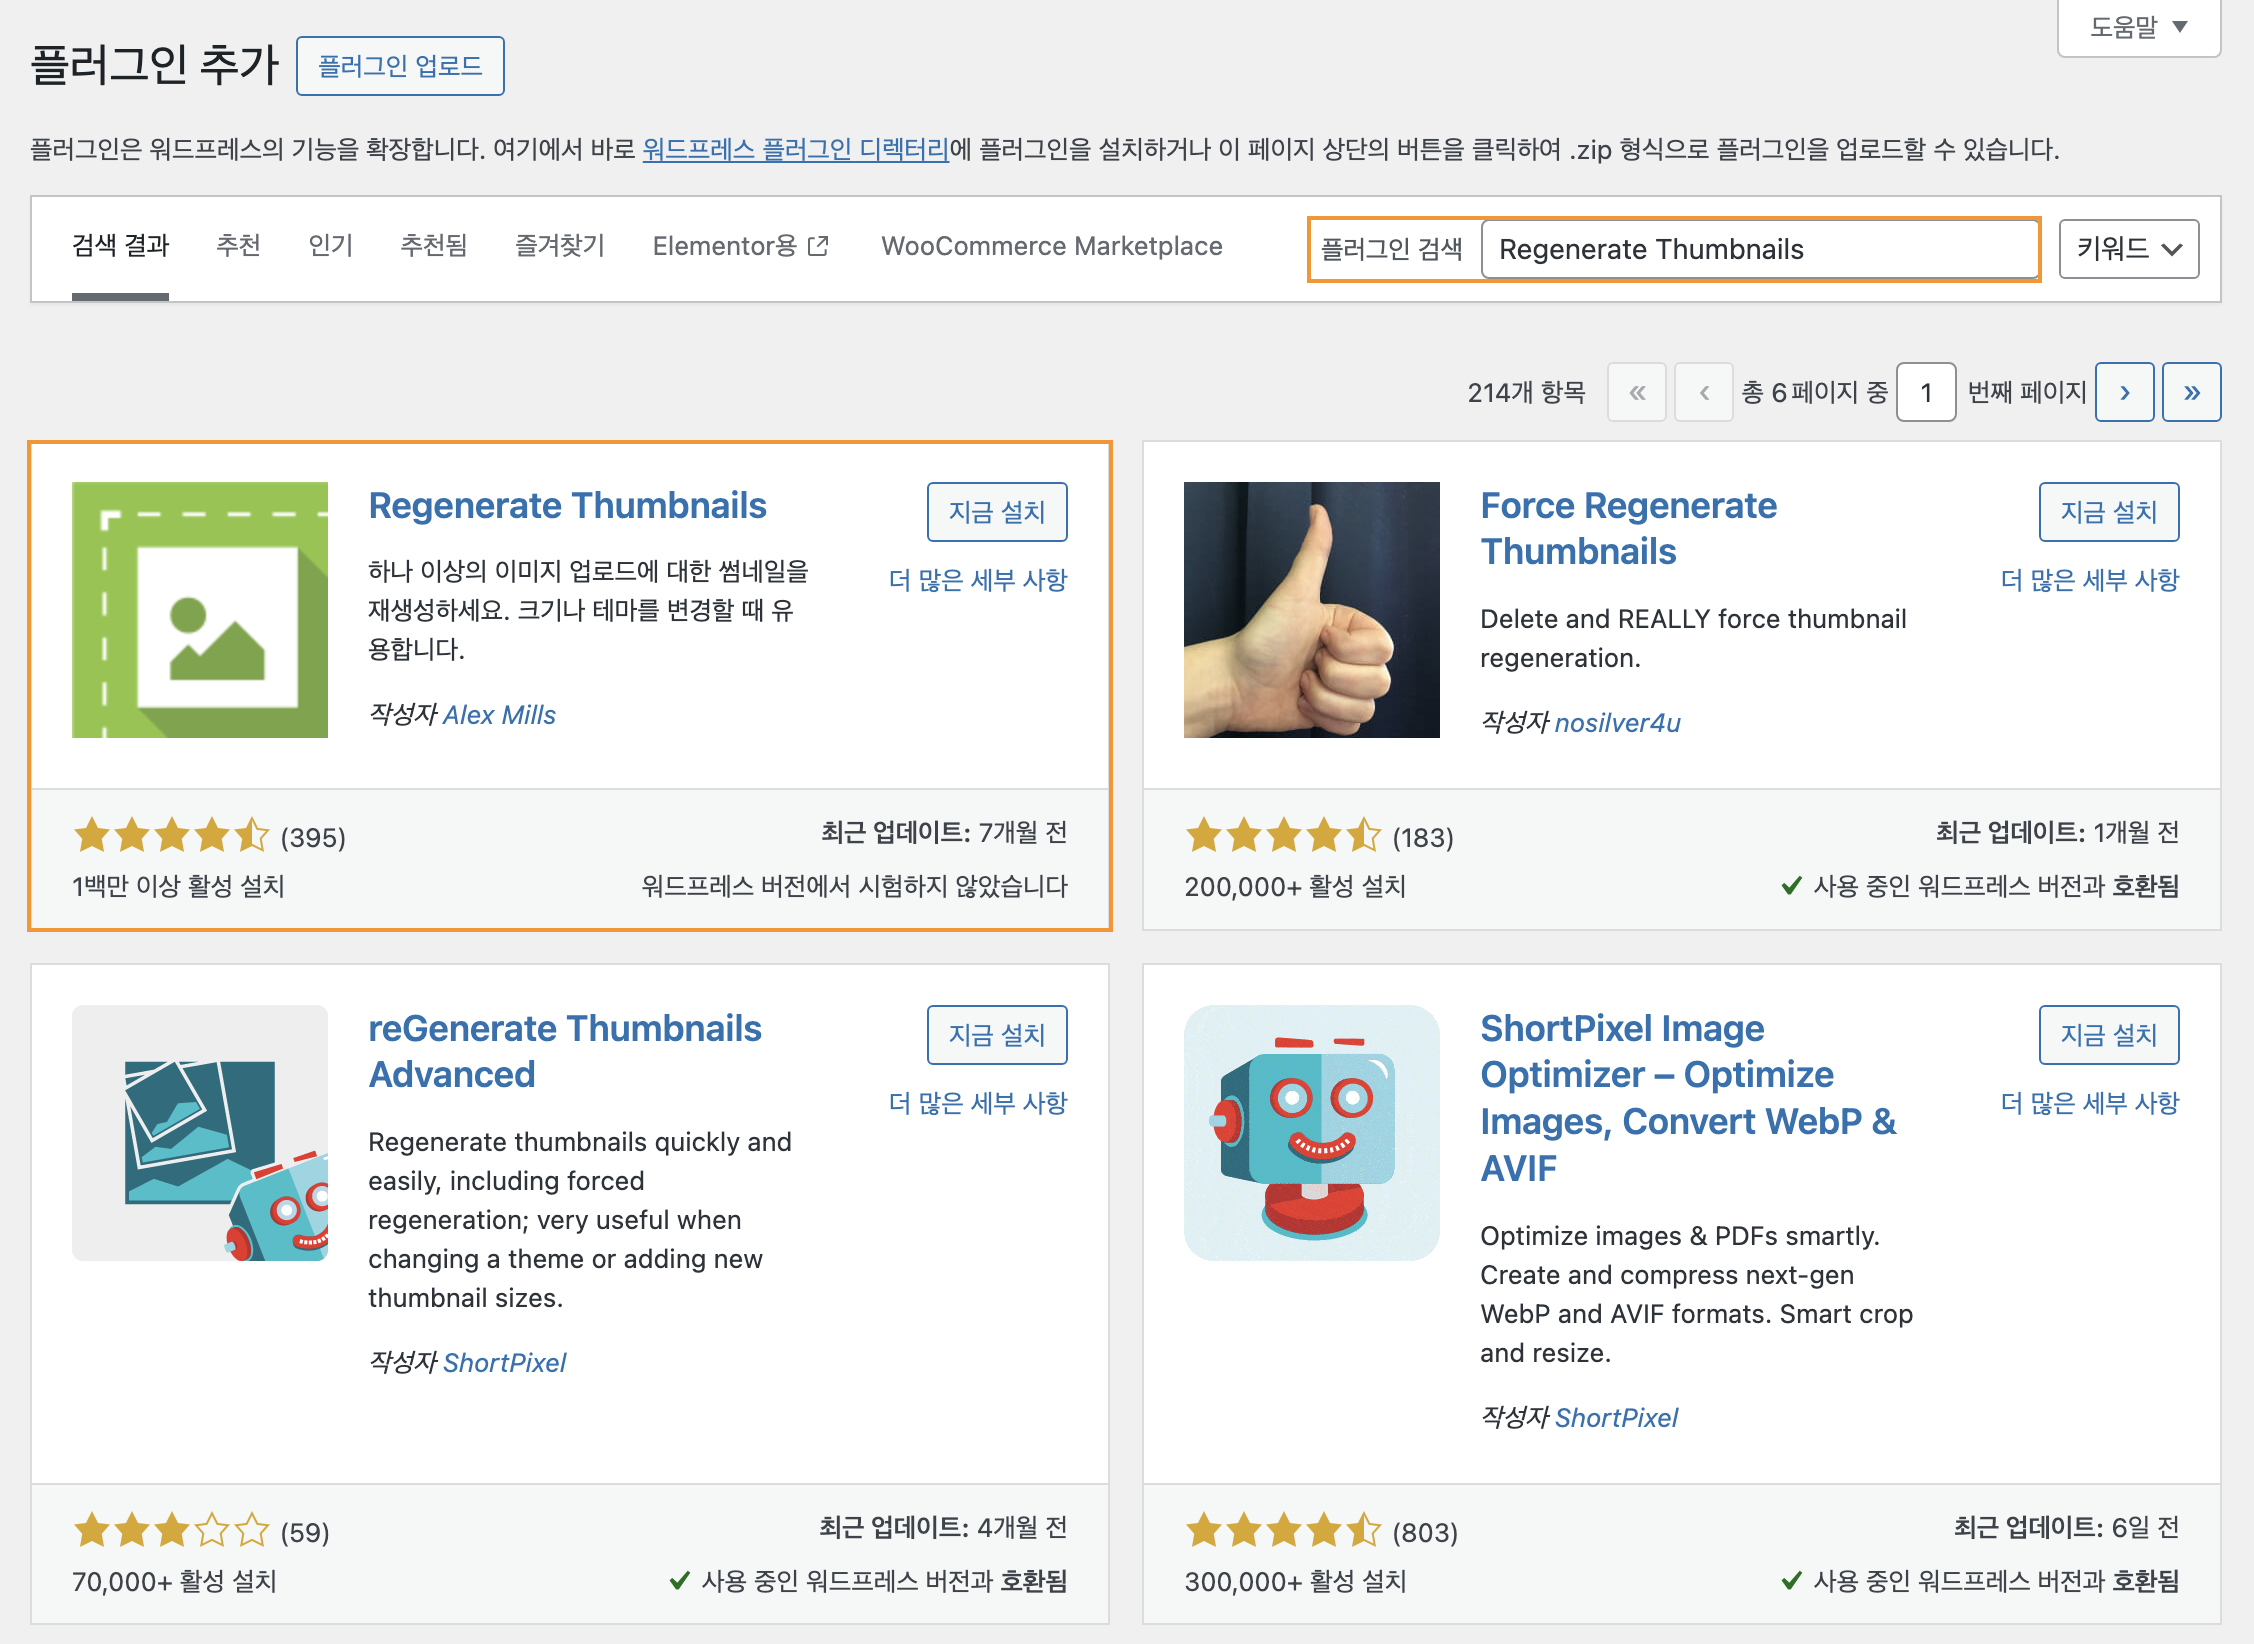
Task: Click the 플러그인 업로드 button
Action: pyautogui.click(x=400, y=66)
